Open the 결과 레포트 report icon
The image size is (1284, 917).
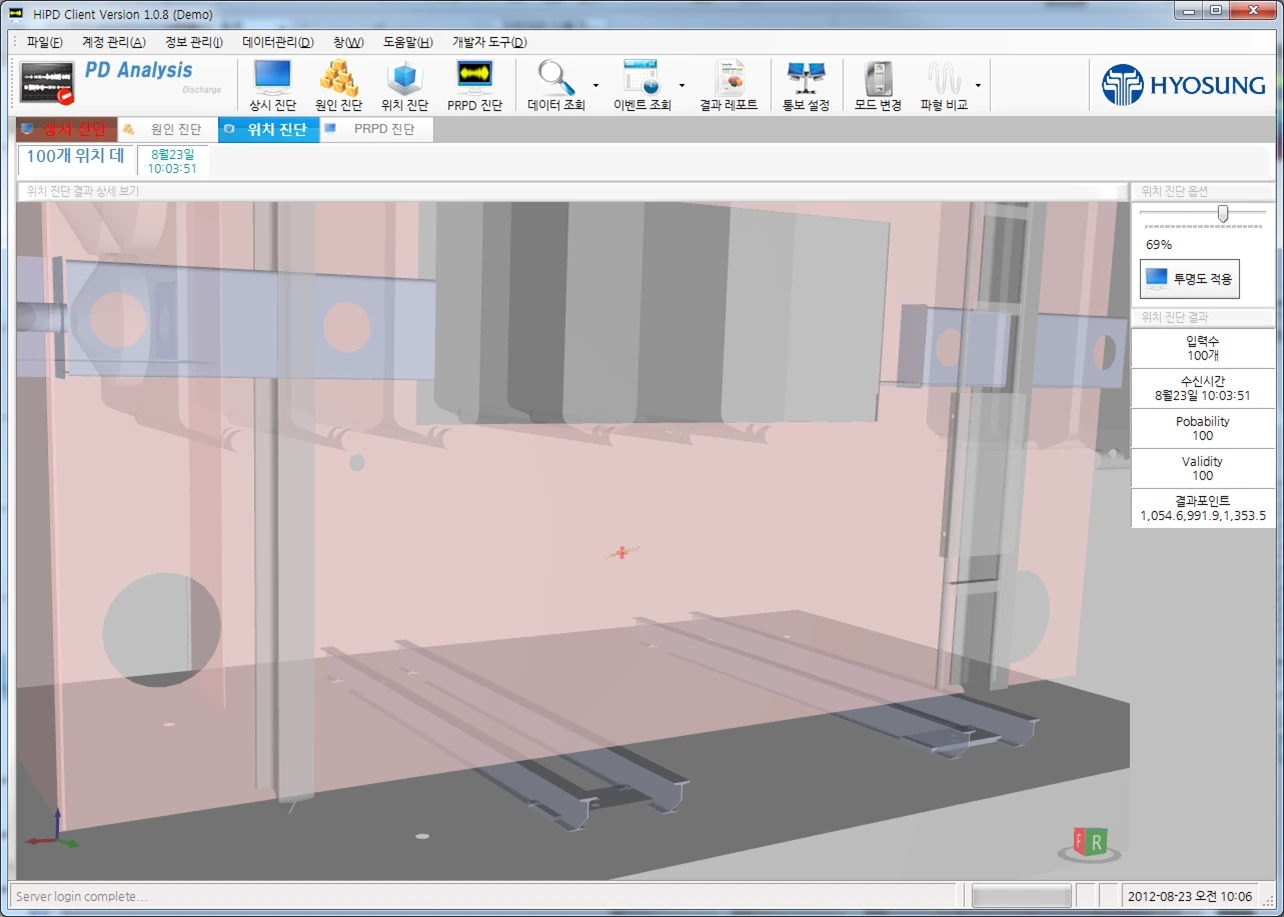point(728,85)
